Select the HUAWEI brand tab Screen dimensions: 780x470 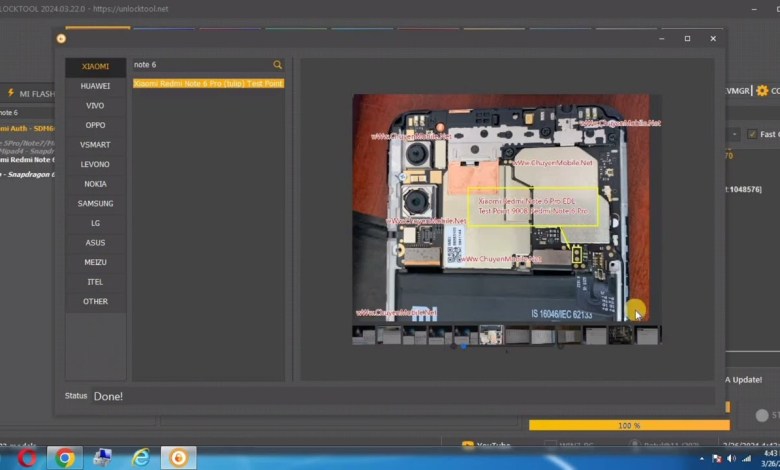[96, 86]
